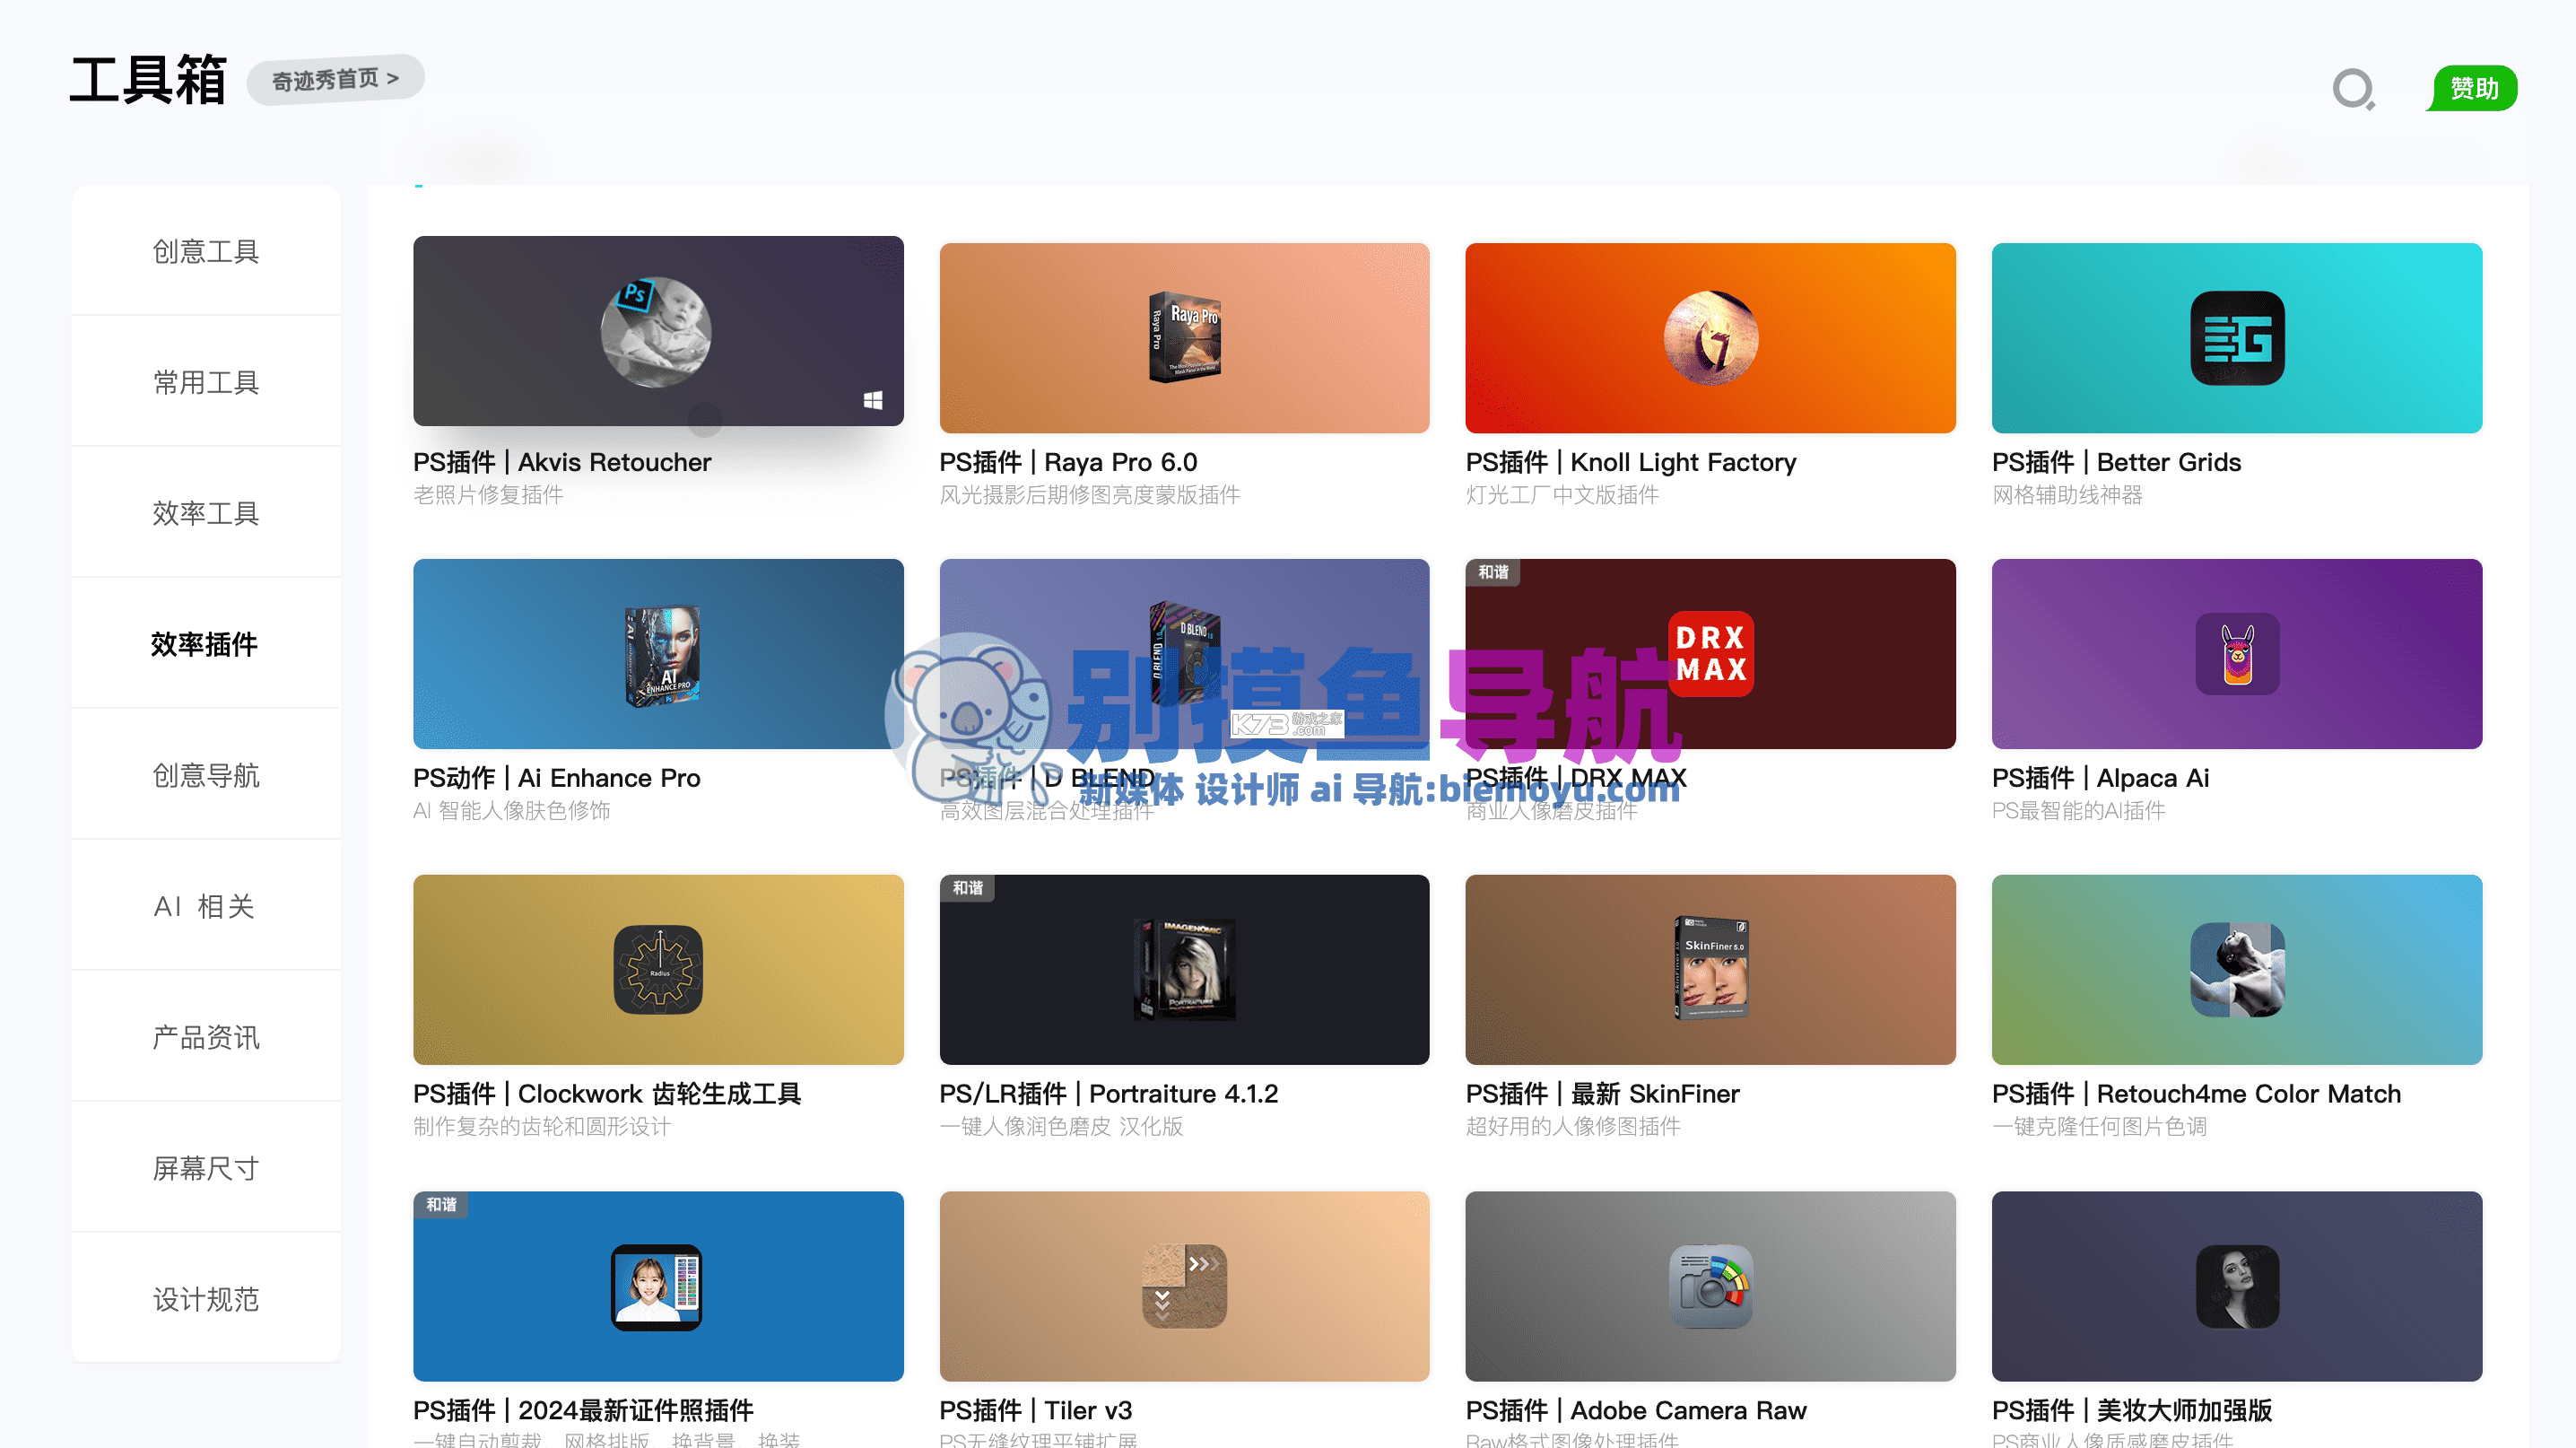2576x1448 pixels.
Task: Click 老照片修复插件 description text
Action: point(488,495)
